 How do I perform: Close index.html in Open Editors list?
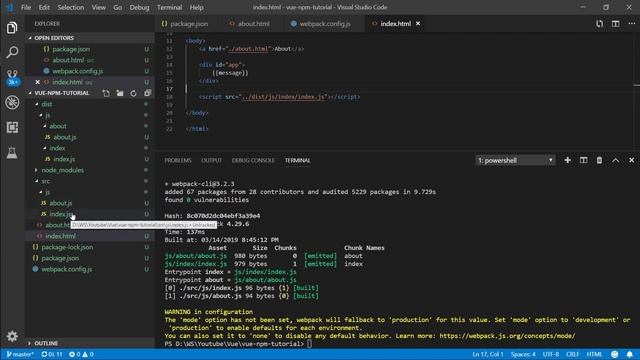coord(38,82)
